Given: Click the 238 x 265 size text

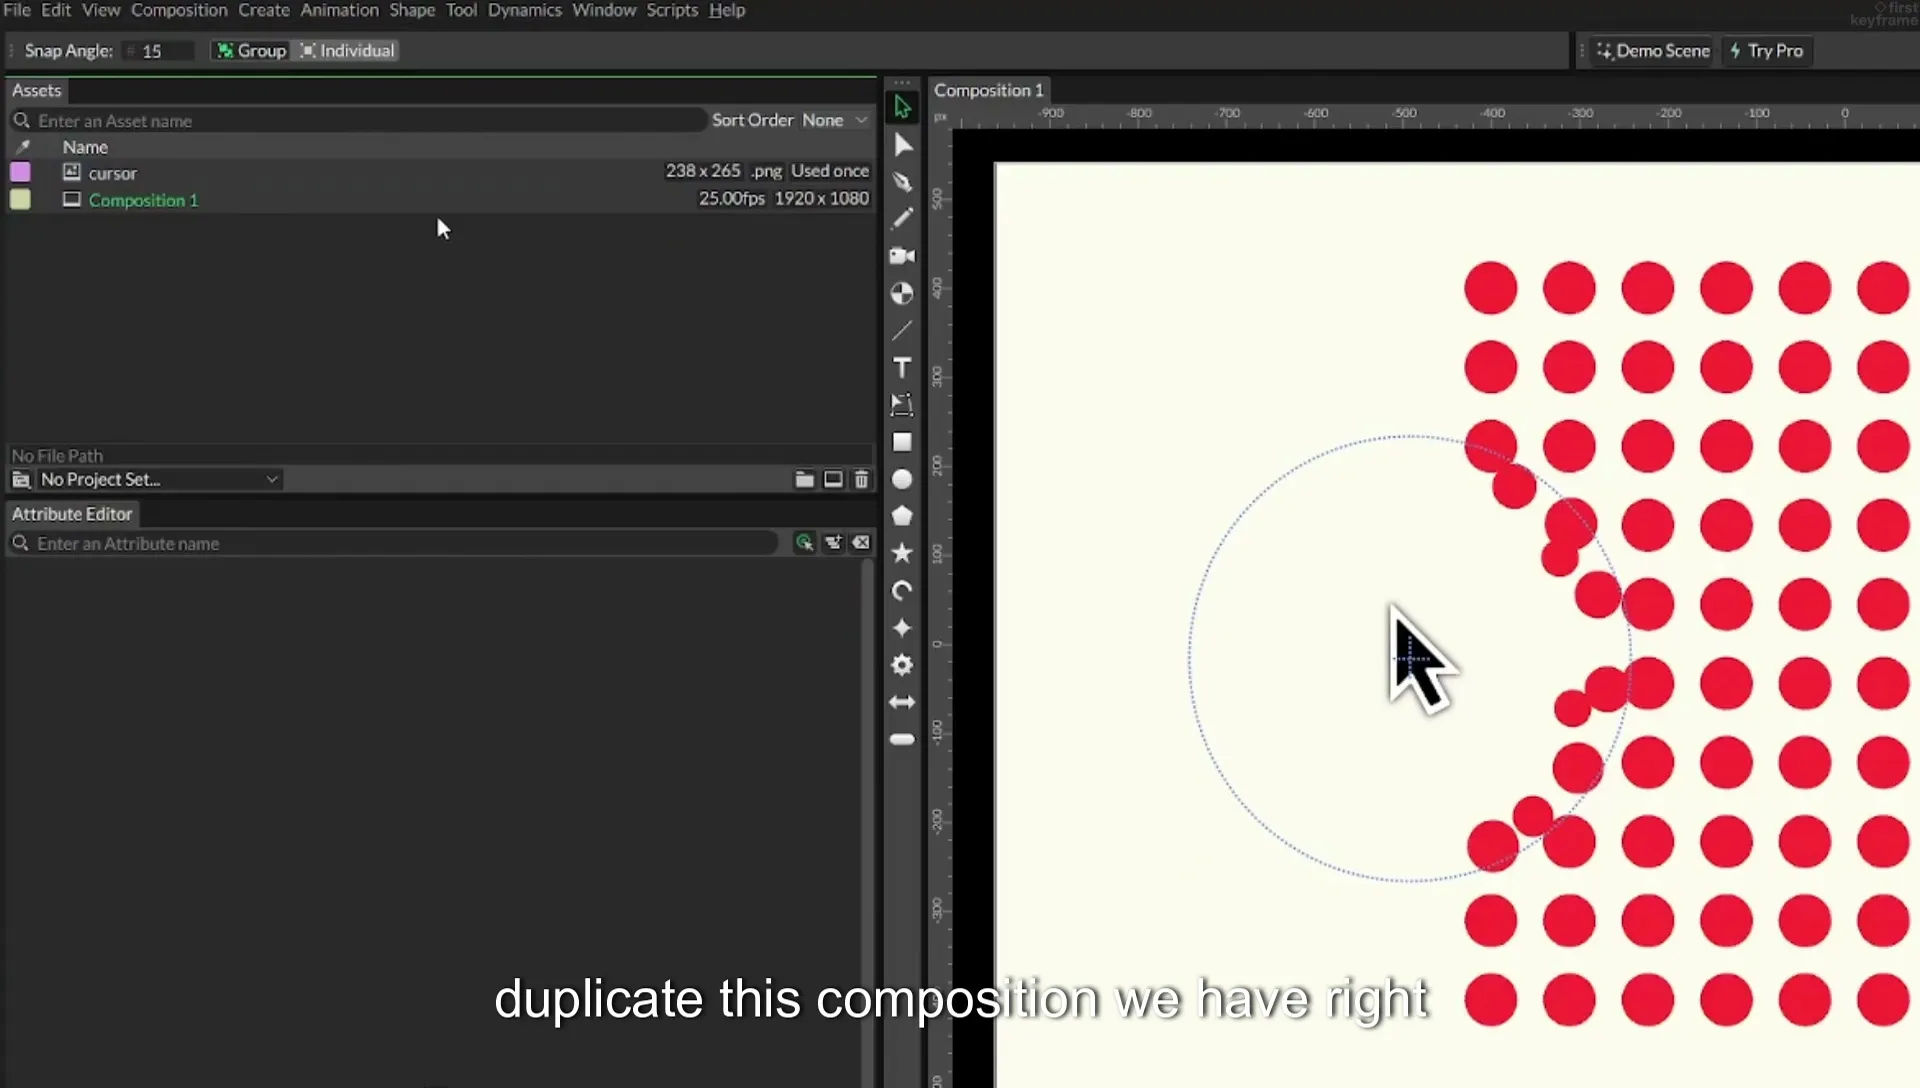Looking at the screenshot, I should point(703,171).
